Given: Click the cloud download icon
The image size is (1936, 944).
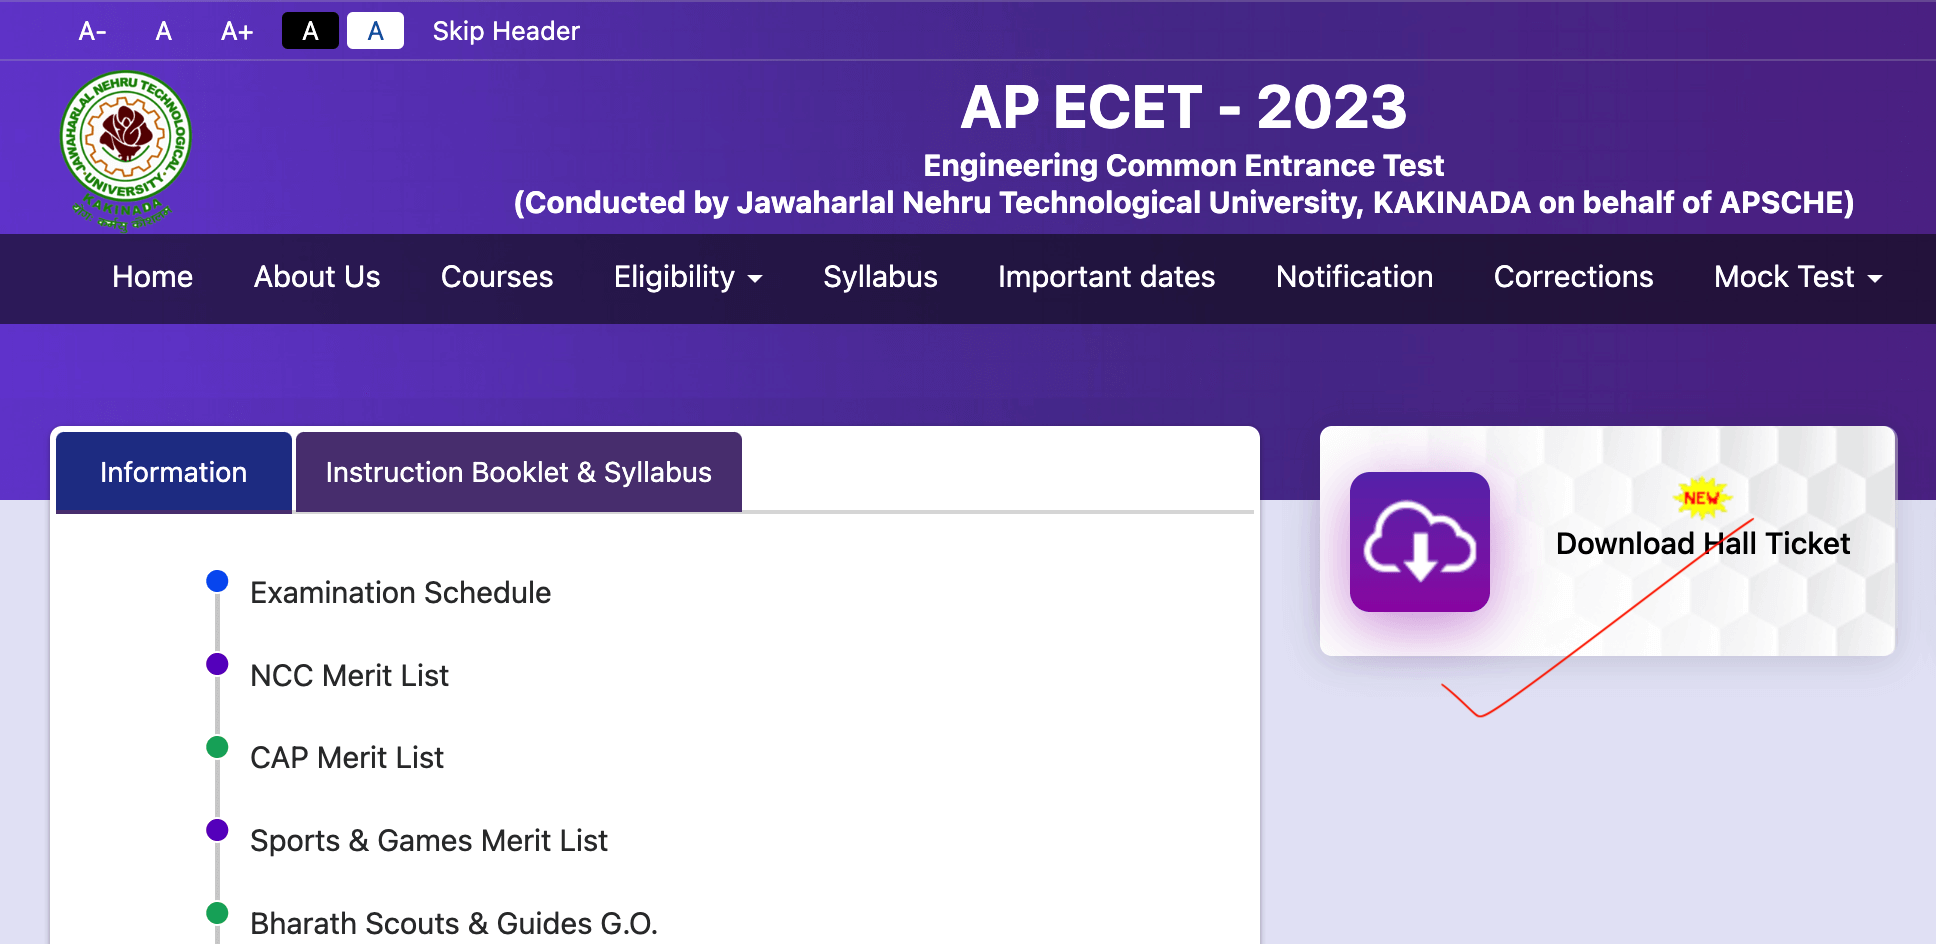Looking at the screenshot, I should 1420,542.
